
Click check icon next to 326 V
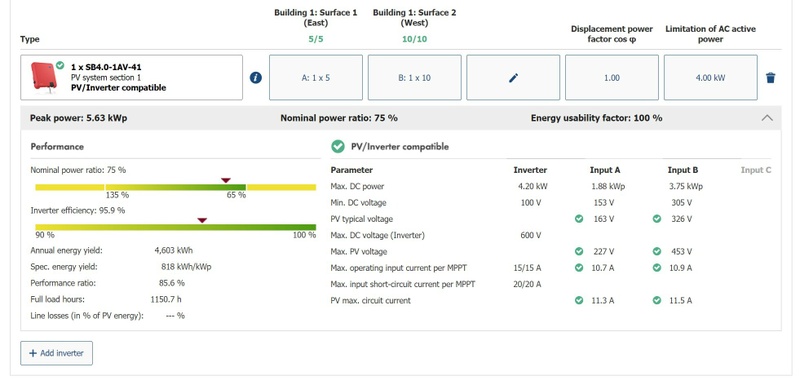(657, 219)
